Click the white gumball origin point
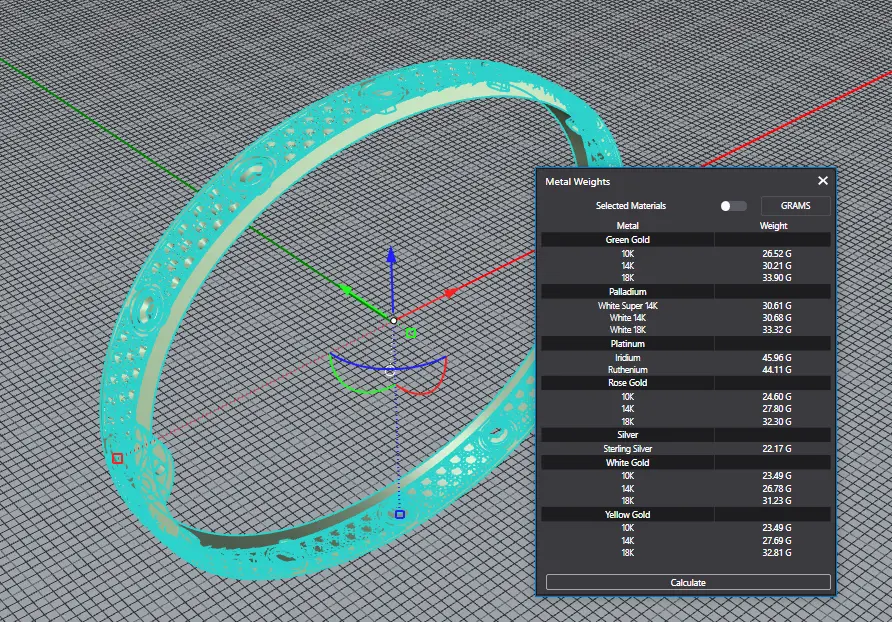The width and height of the screenshot is (892, 622). tap(394, 320)
